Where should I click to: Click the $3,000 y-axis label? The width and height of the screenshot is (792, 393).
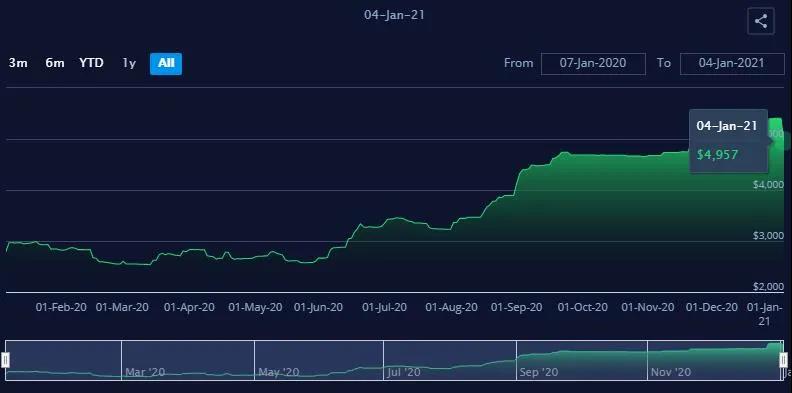pos(768,236)
